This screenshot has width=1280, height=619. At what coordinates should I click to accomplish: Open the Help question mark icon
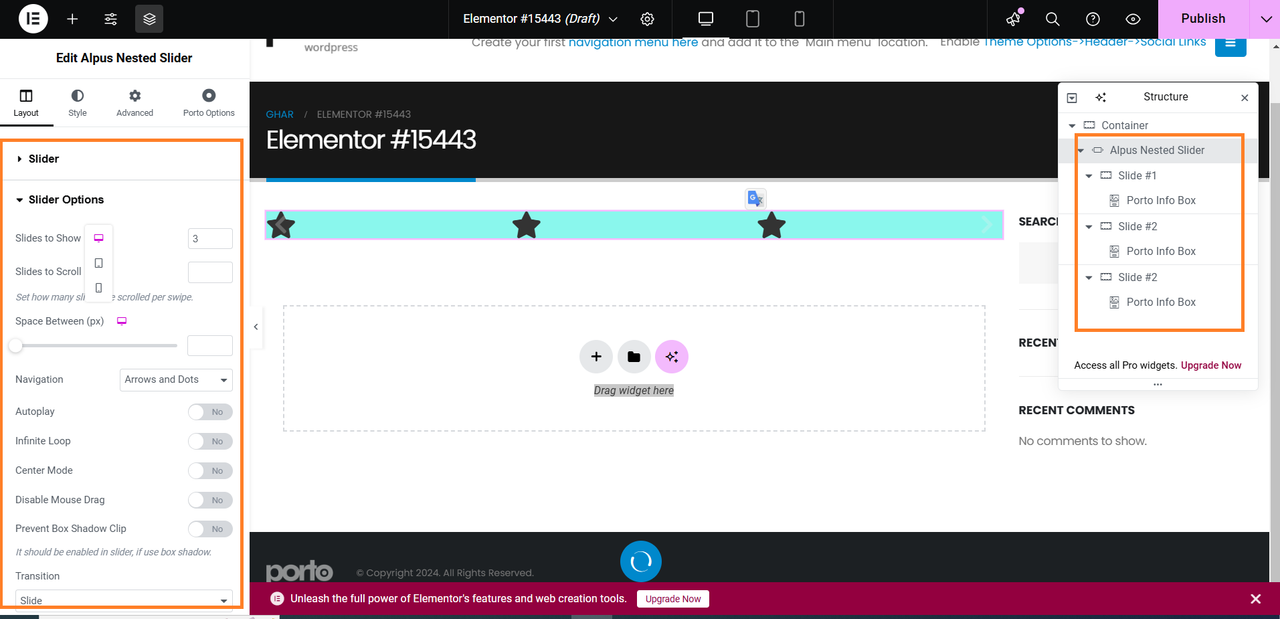[x=1093, y=19]
